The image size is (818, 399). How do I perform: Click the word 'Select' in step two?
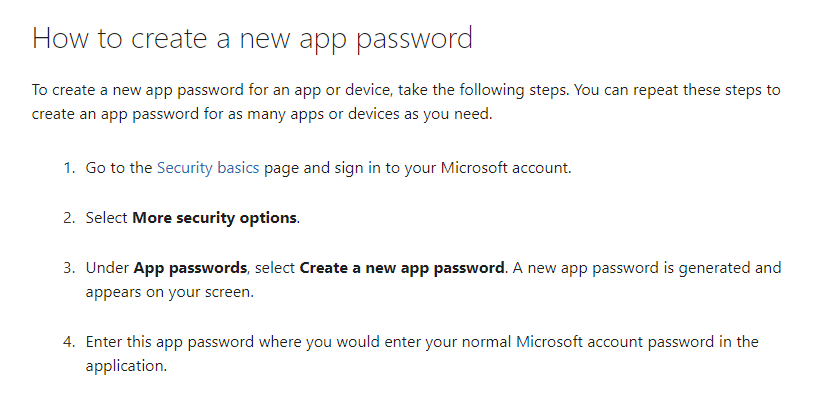pyautogui.click(x=107, y=218)
